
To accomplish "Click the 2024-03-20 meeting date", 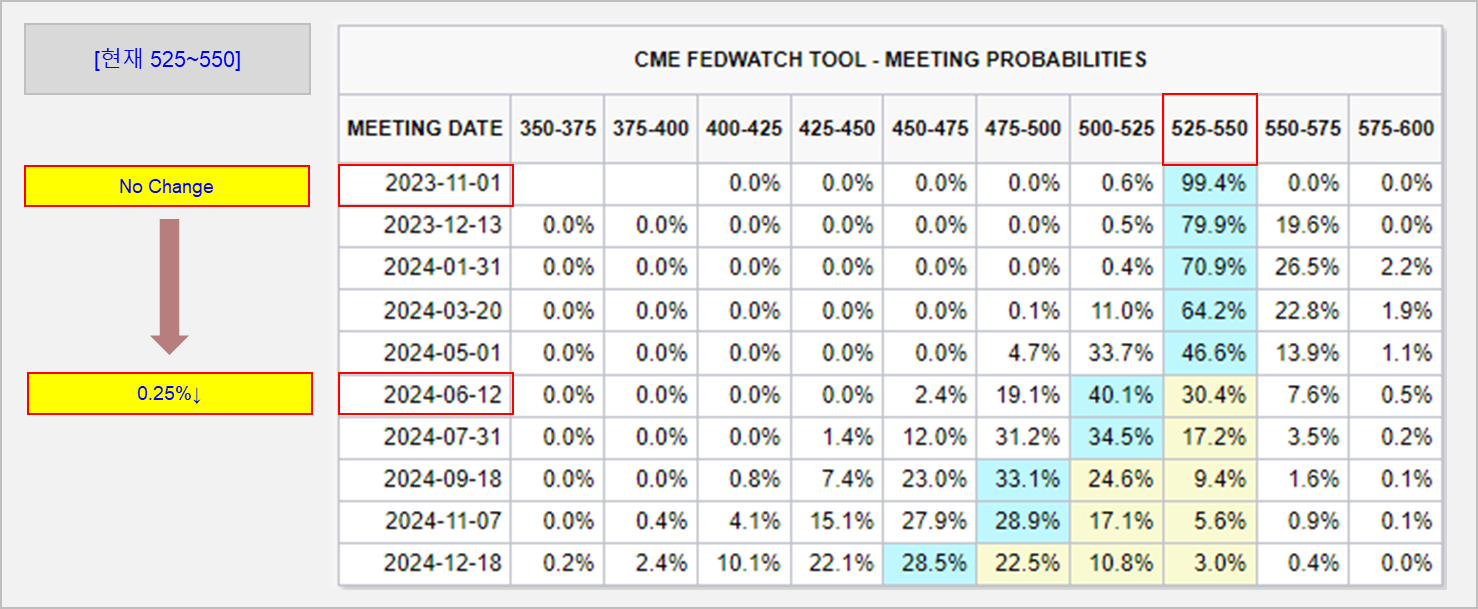I will tap(425, 311).
